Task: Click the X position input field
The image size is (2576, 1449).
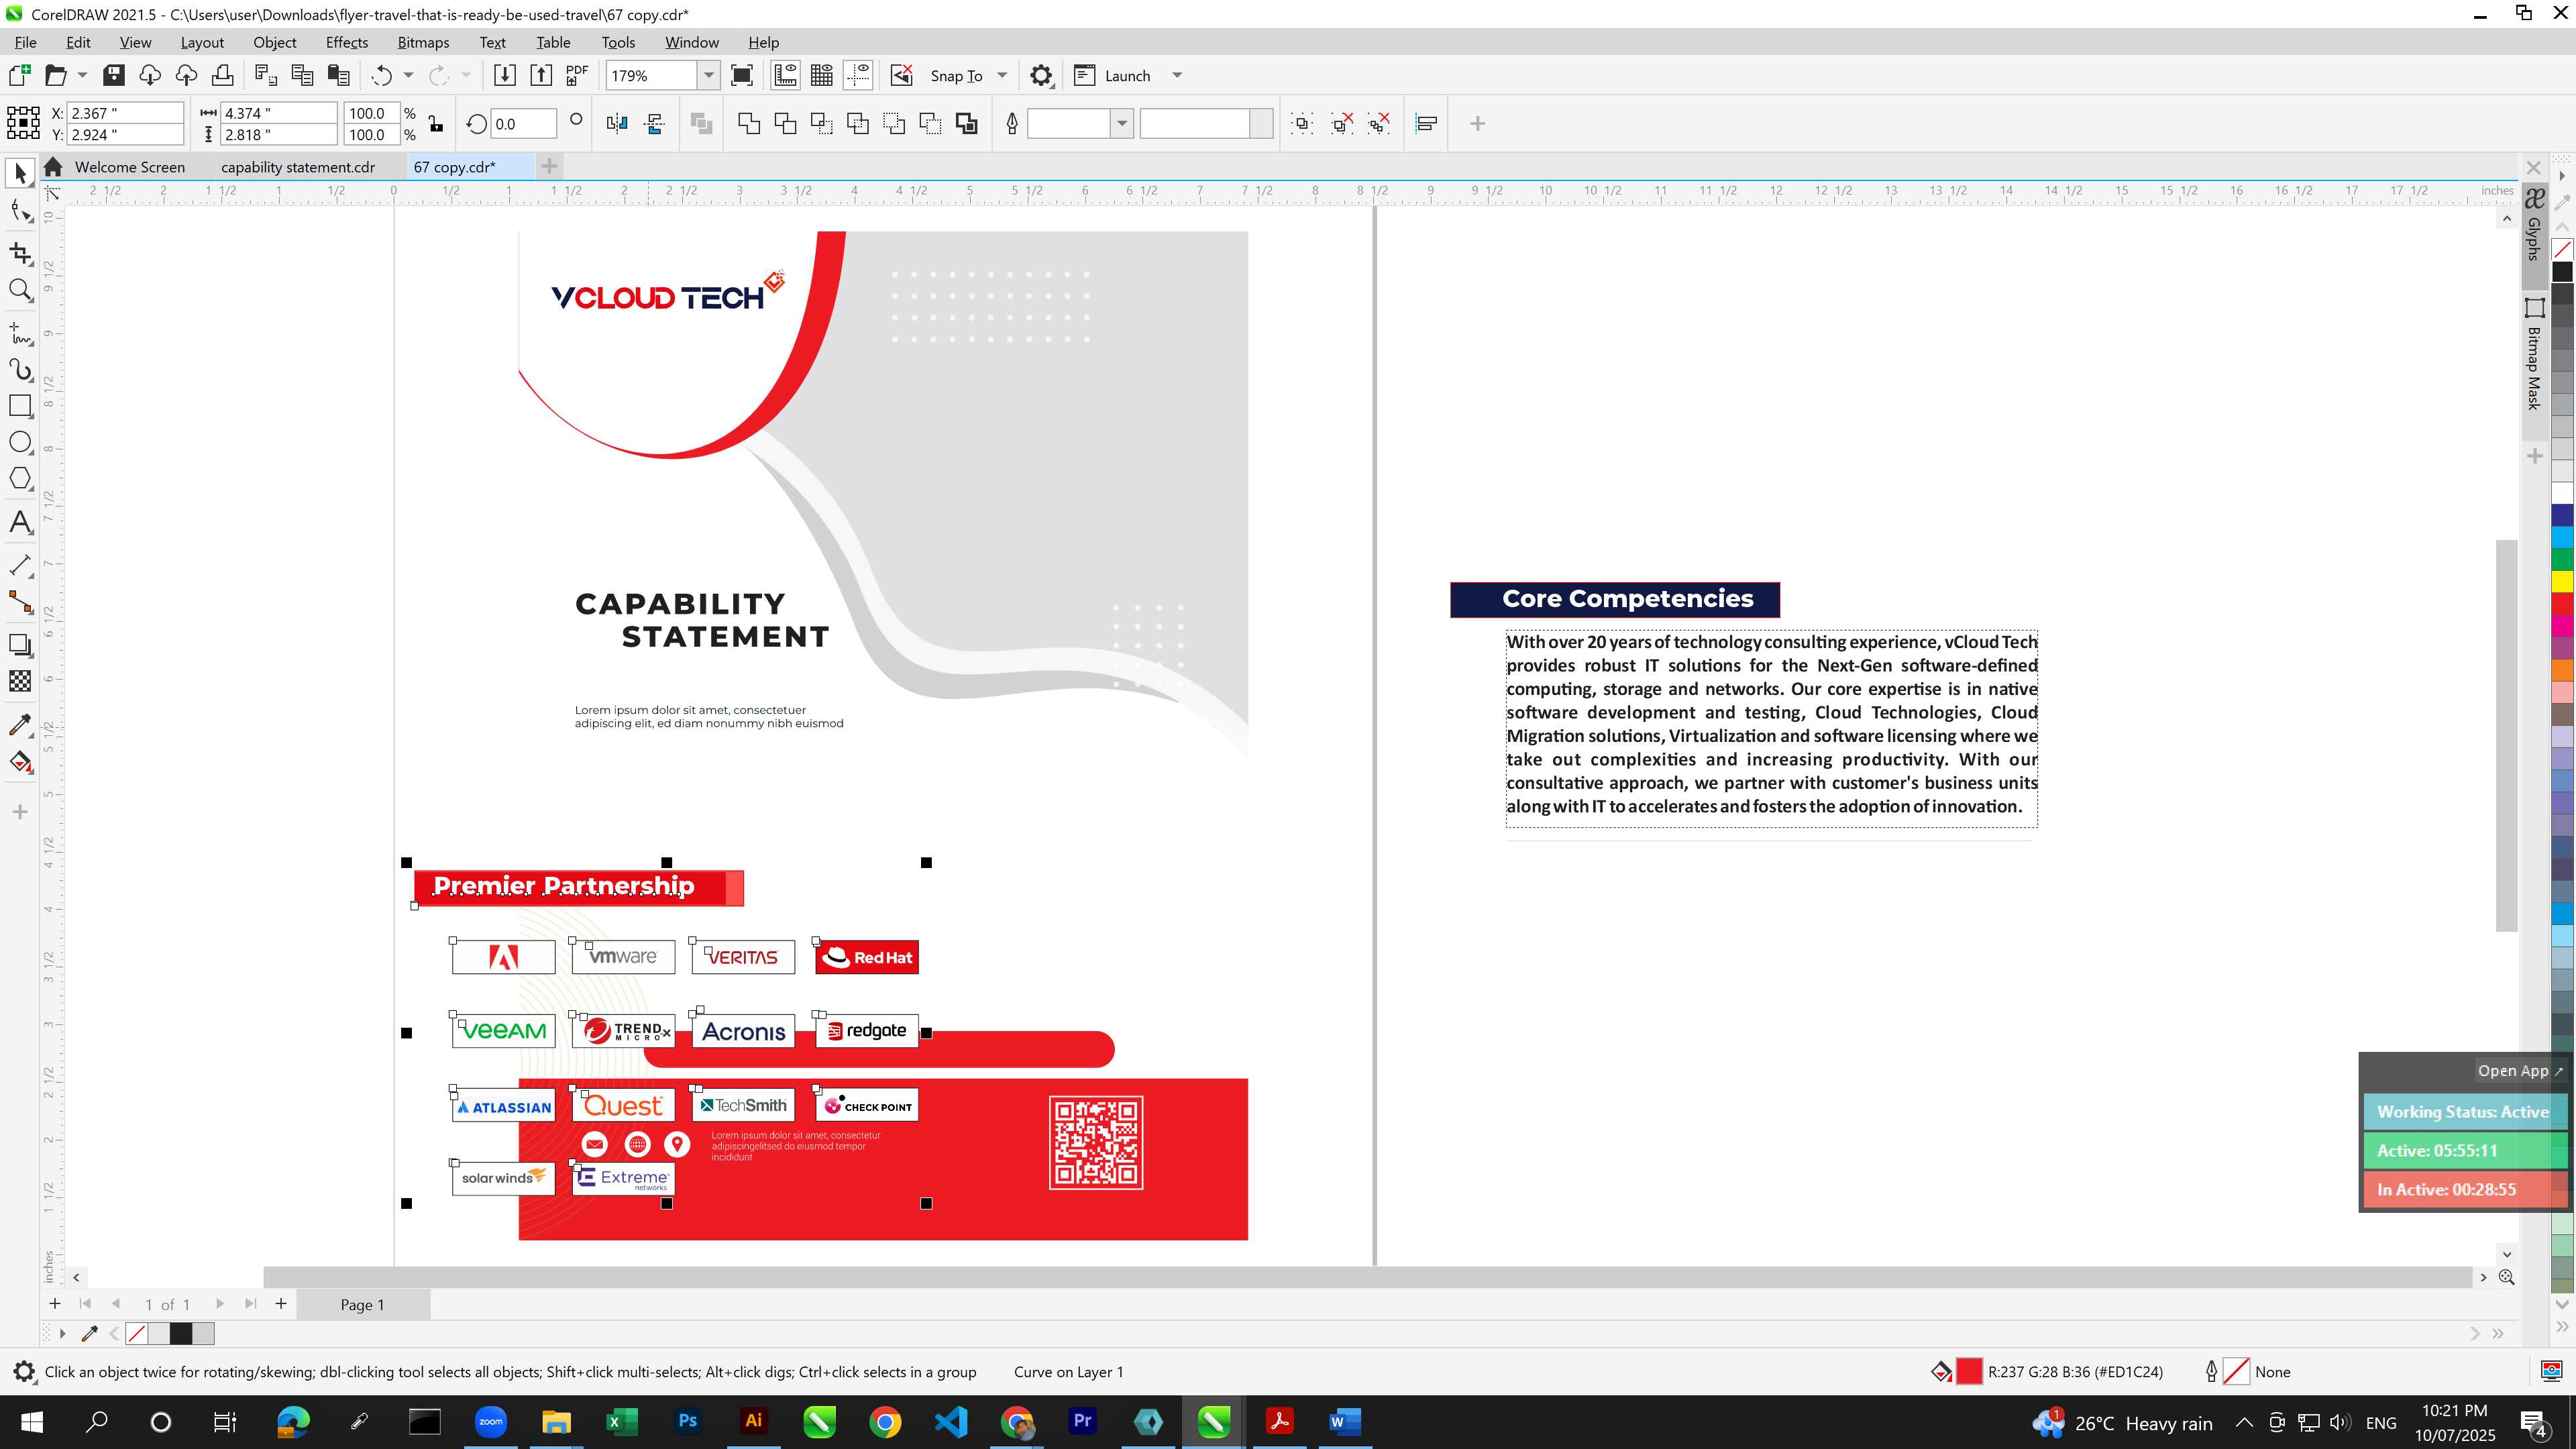Action: point(126,113)
